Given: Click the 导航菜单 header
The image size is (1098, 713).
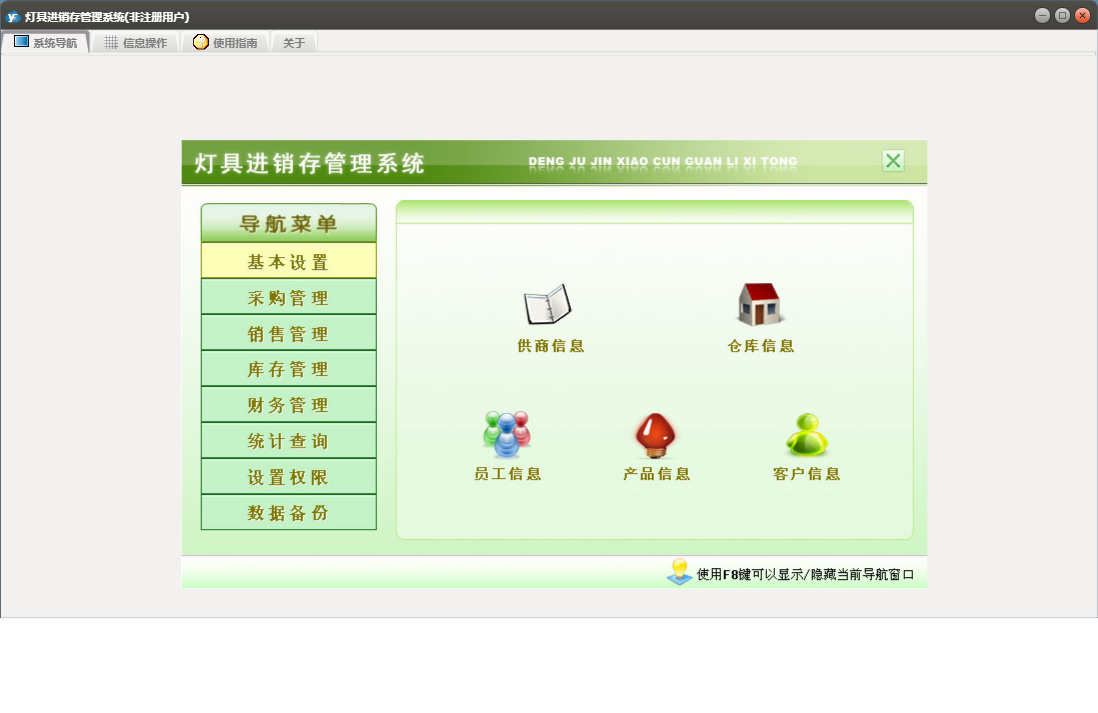Looking at the screenshot, I should (289, 223).
